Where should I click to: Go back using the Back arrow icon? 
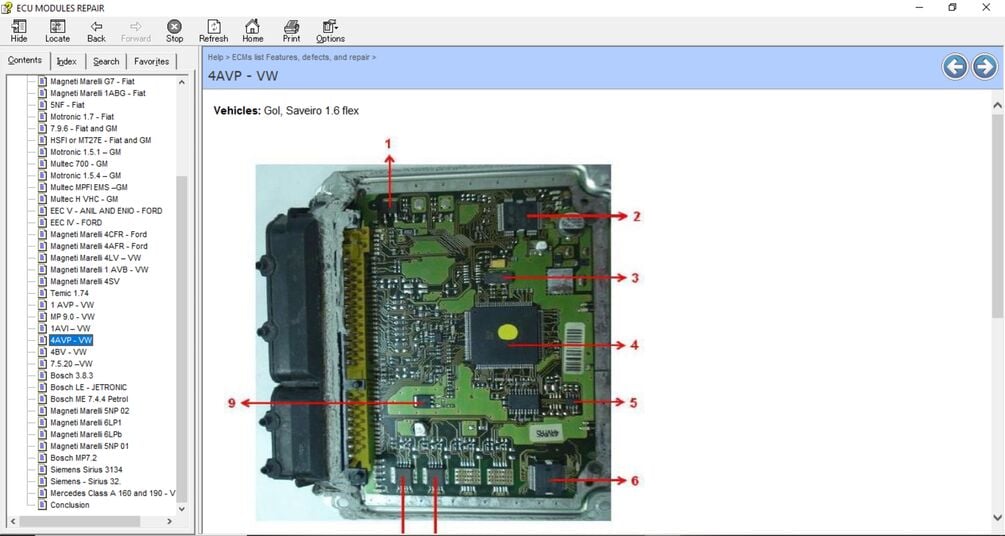tap(96, 26)
